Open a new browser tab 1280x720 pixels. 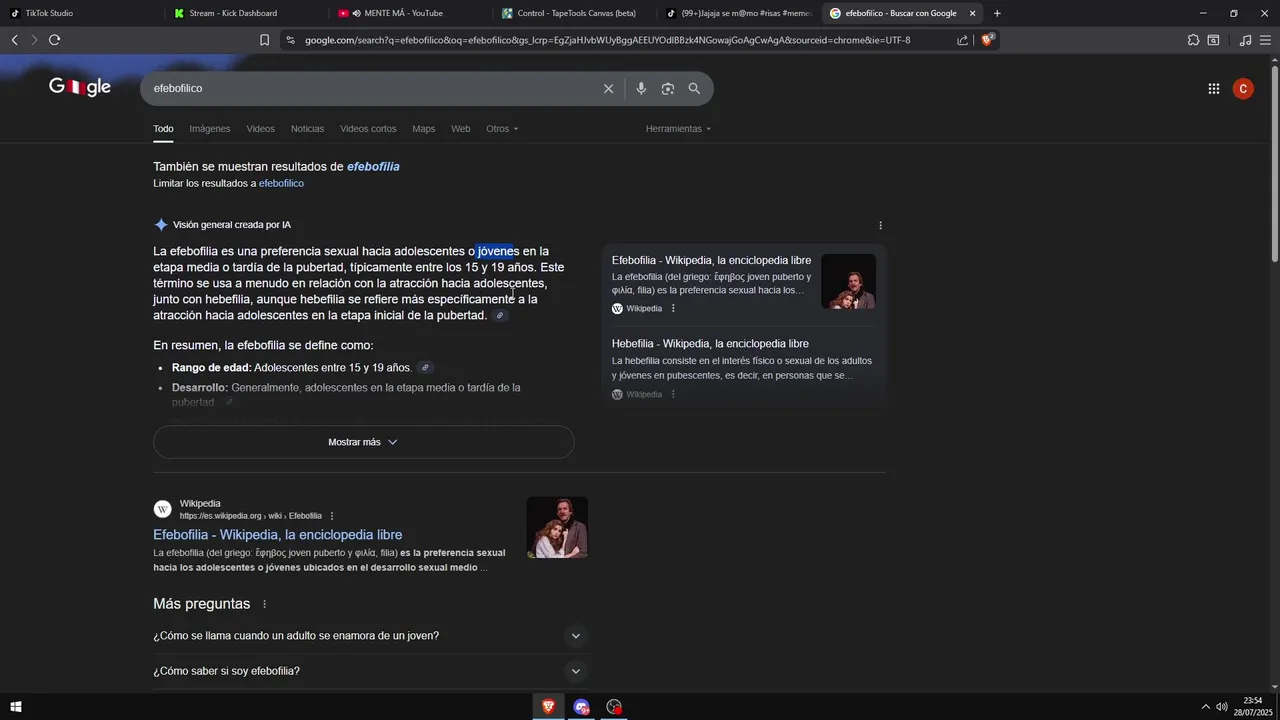point(997,13)
